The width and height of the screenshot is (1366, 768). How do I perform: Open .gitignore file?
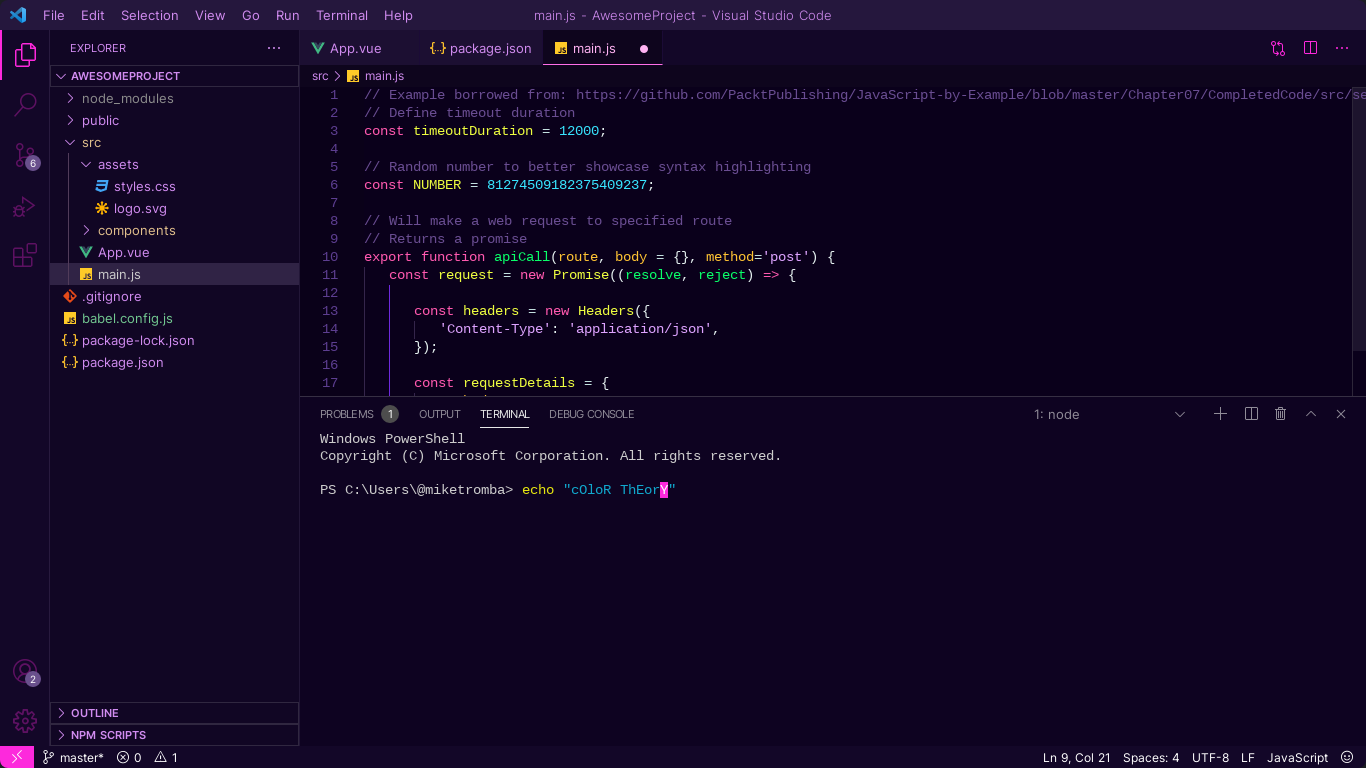(174, 296)
